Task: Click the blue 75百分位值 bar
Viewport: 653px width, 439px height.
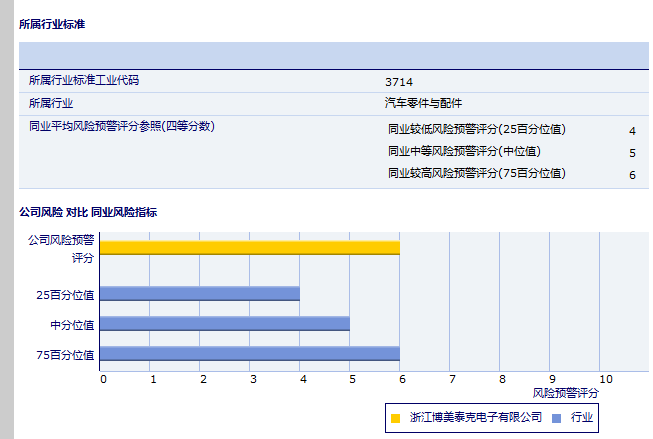Action: click(x=250, y=353)
